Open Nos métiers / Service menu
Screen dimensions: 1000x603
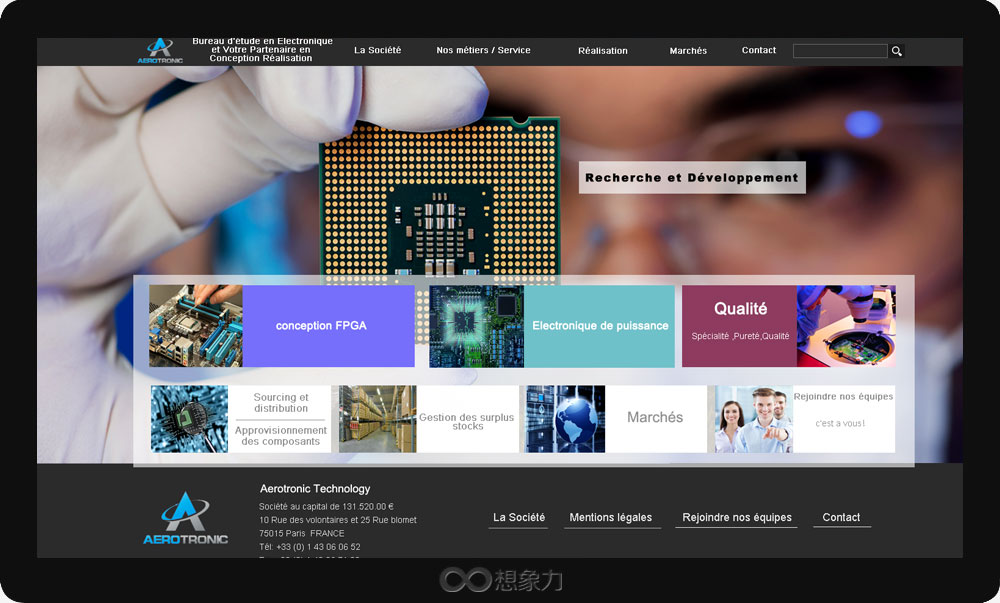(x=483, y=50)
